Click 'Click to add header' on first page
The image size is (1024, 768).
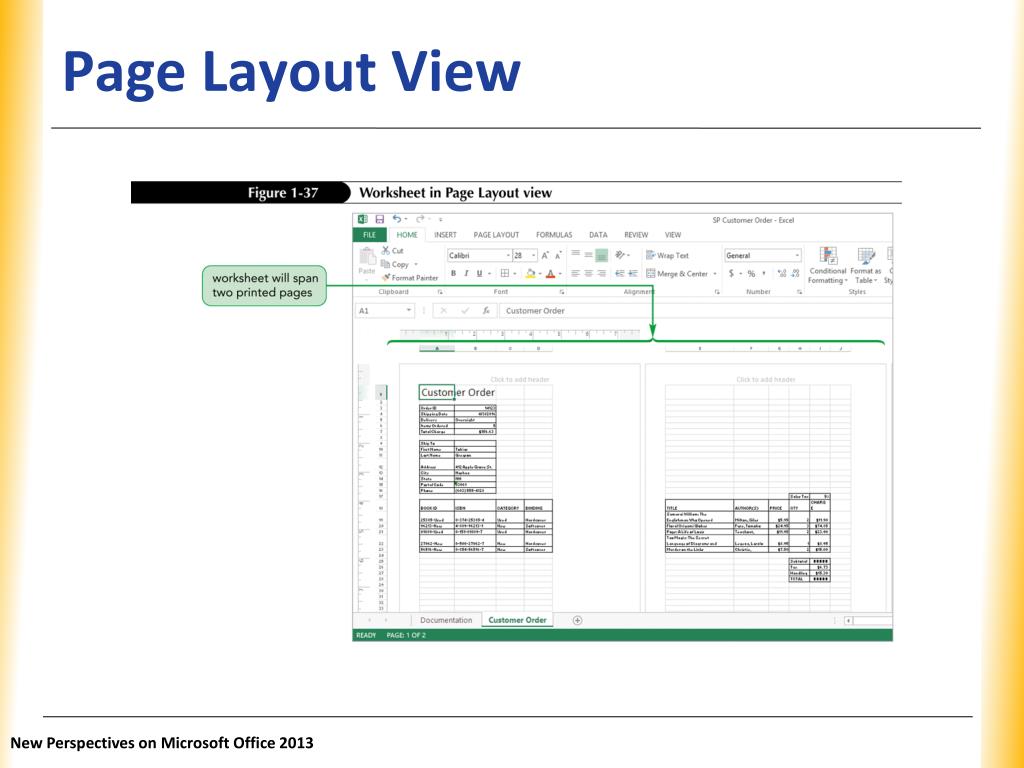[520, 379]
